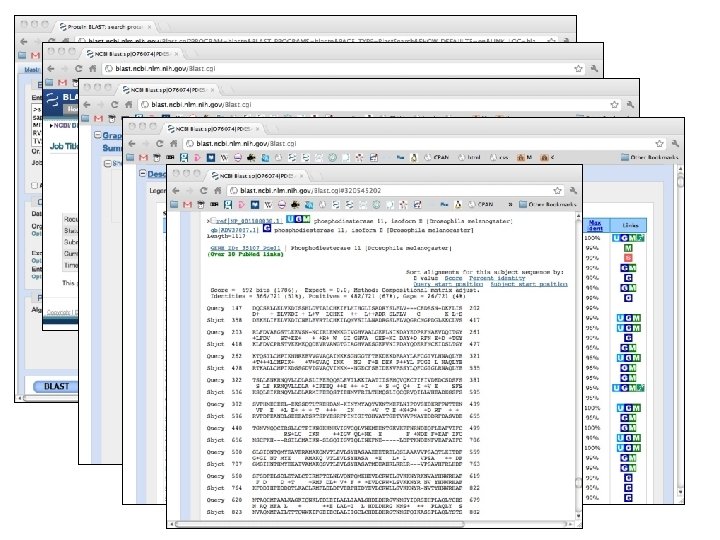Screen dimensions: 720x540
Task: Select the NCBI Blast tab in the front window
Action: click(x=257, y=175)
